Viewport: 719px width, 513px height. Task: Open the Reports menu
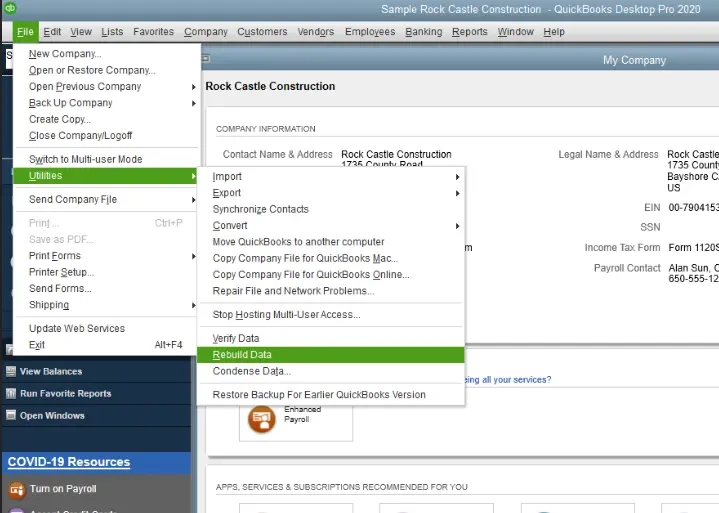470,32
